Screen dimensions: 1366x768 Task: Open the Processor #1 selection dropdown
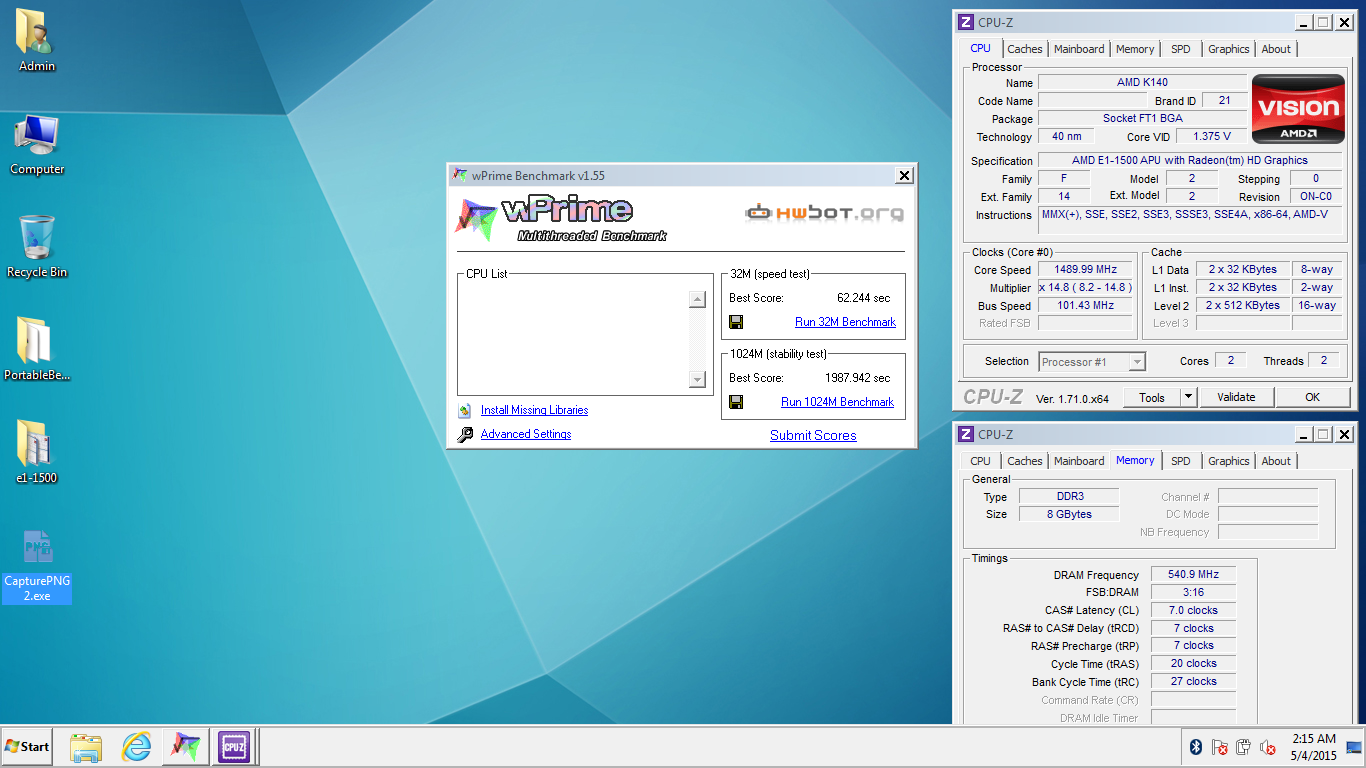point(1092,362)
